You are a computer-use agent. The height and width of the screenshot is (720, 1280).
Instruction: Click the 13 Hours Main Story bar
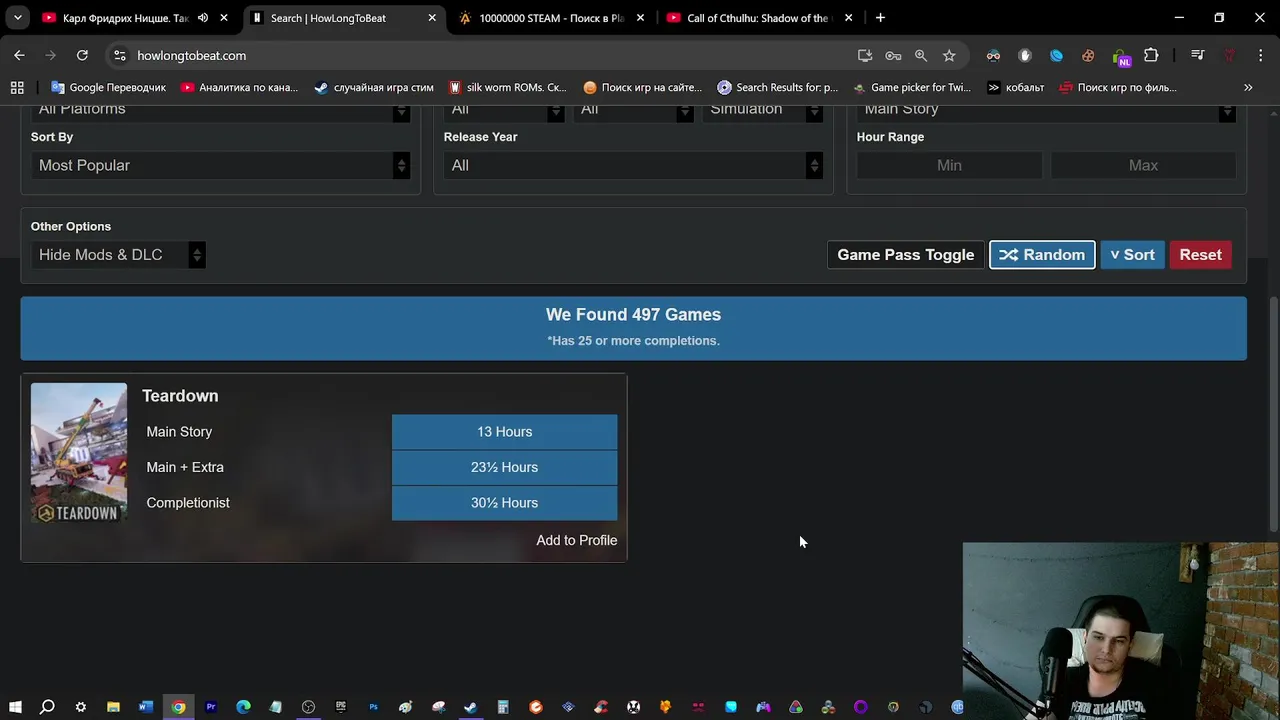(x=504, y=432)
